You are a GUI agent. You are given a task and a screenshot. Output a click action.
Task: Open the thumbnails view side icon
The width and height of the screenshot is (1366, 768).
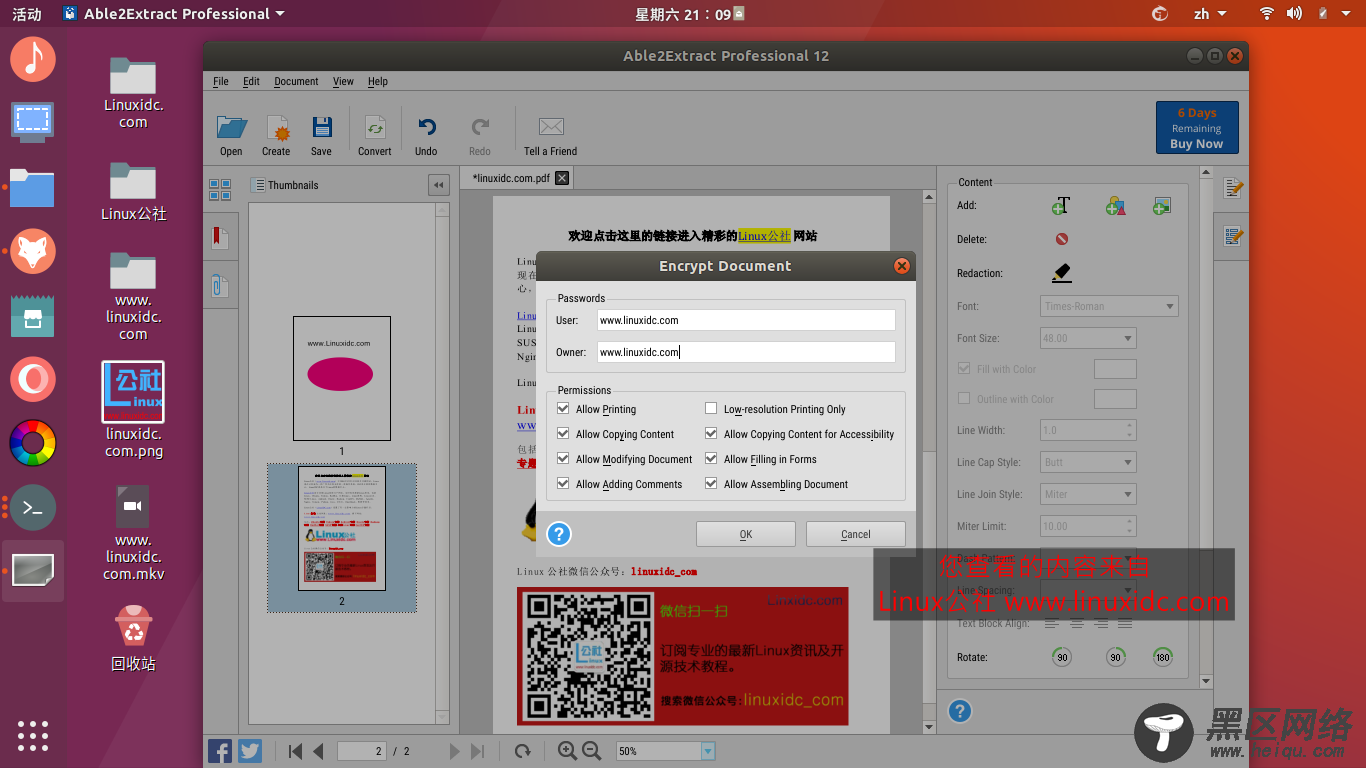tap(220, 189)
